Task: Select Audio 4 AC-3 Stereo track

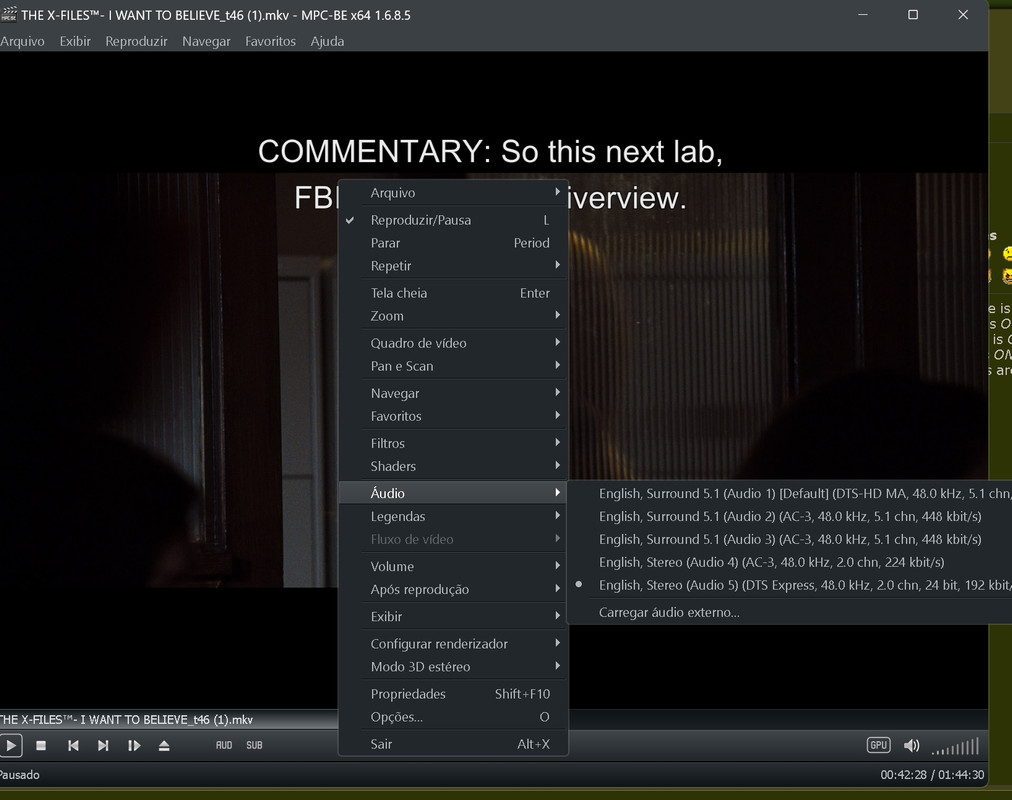Action: coord(790,562)
